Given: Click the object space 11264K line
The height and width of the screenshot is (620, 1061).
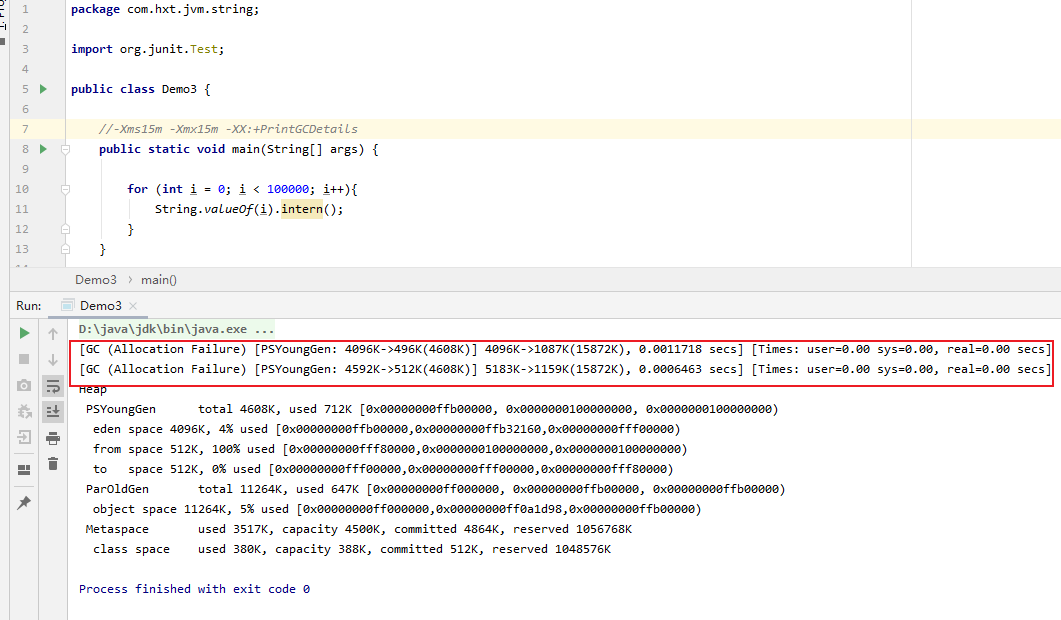Looking at the screenshot, I should pos(397,509).
